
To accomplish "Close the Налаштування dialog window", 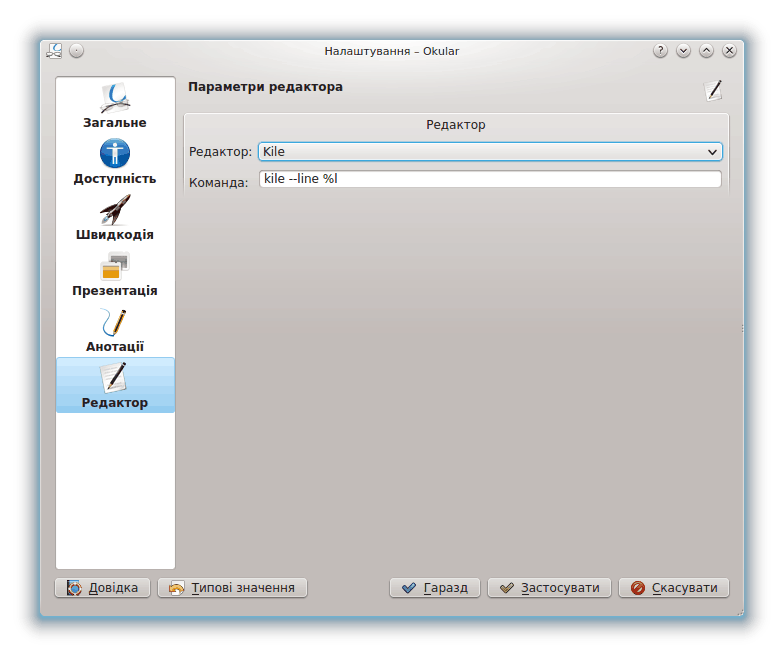I will [x=729, y=50].
